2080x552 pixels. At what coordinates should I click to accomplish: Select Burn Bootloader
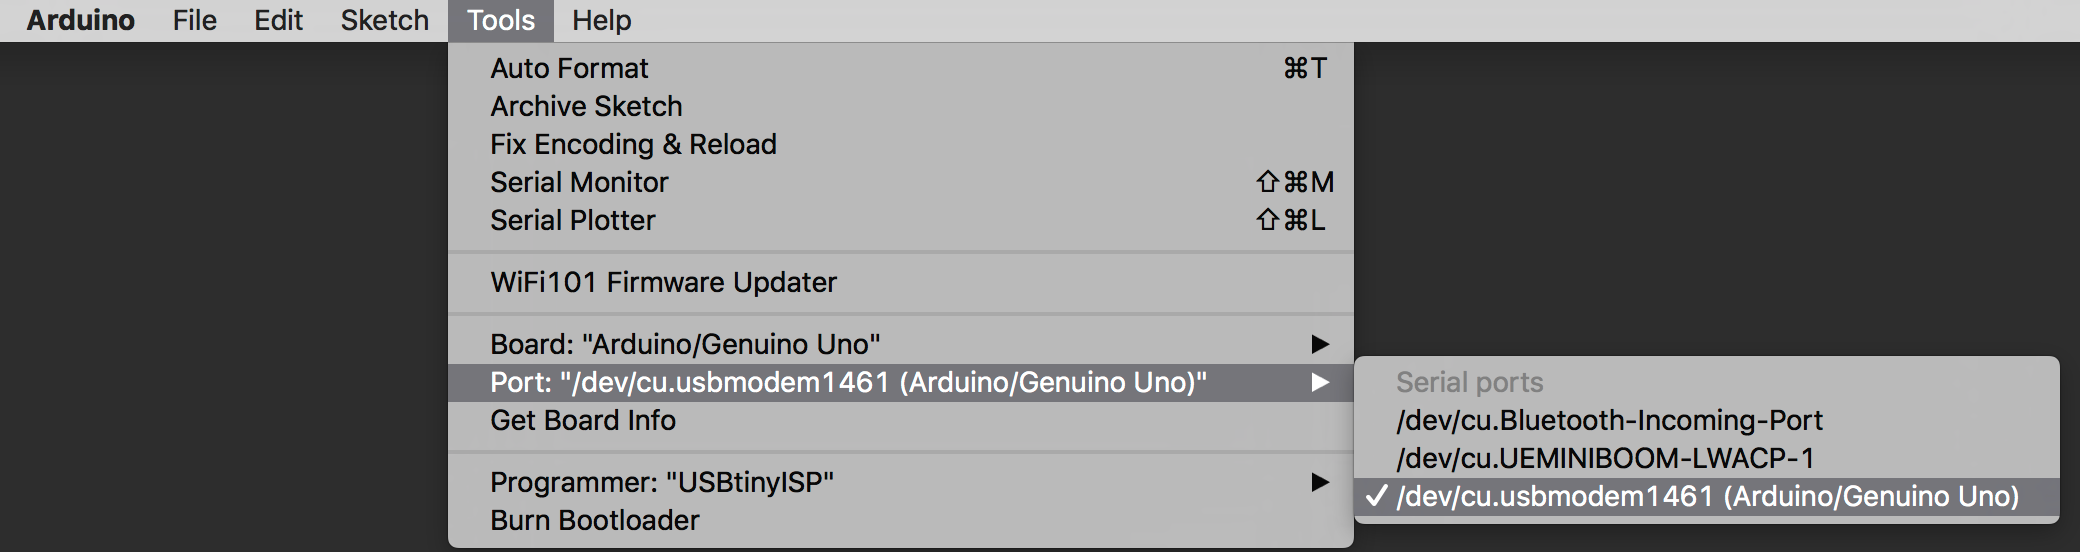pos(595,520)
